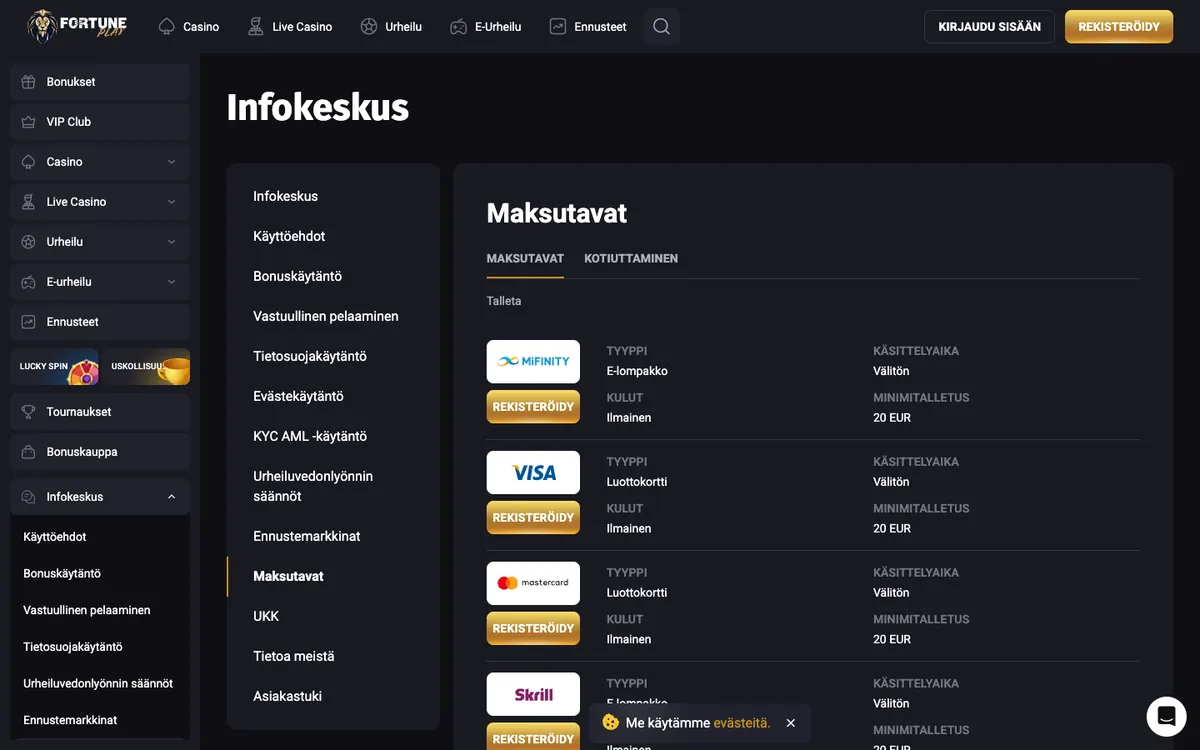1200x750 pixels.
Task: Expand the sidebar E-urheilu chevron
Action: (x=171, y=282)
